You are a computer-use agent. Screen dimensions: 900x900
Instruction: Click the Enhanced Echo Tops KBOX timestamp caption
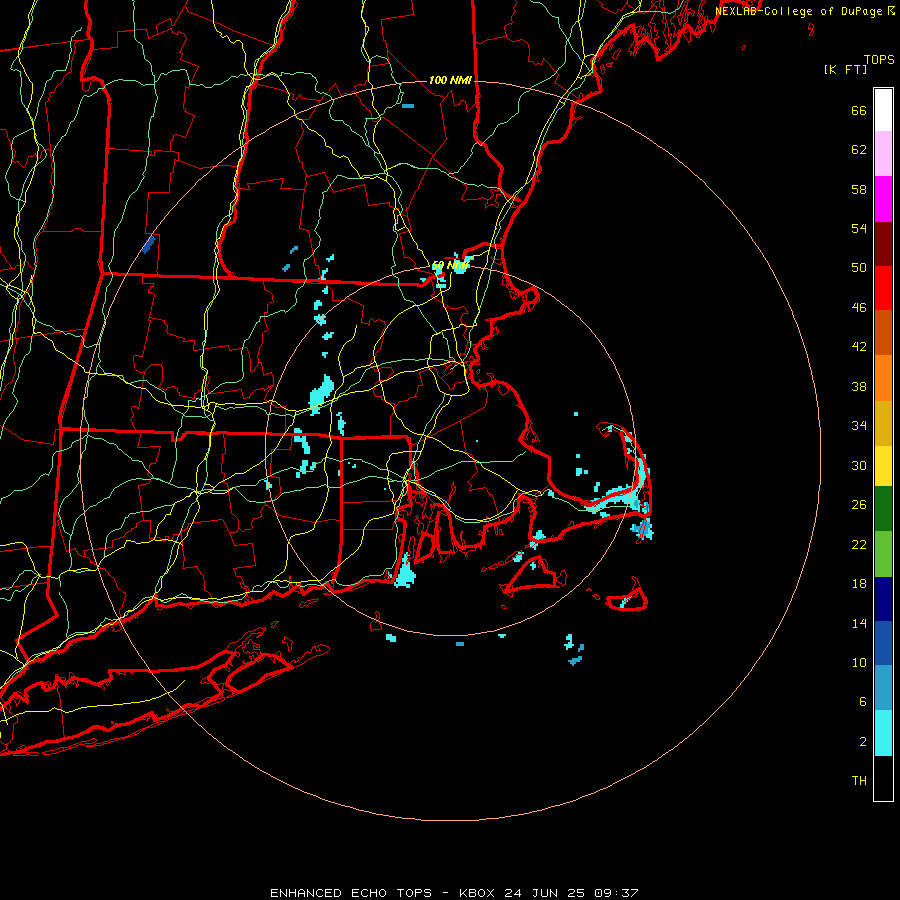(x=453, y=893)
